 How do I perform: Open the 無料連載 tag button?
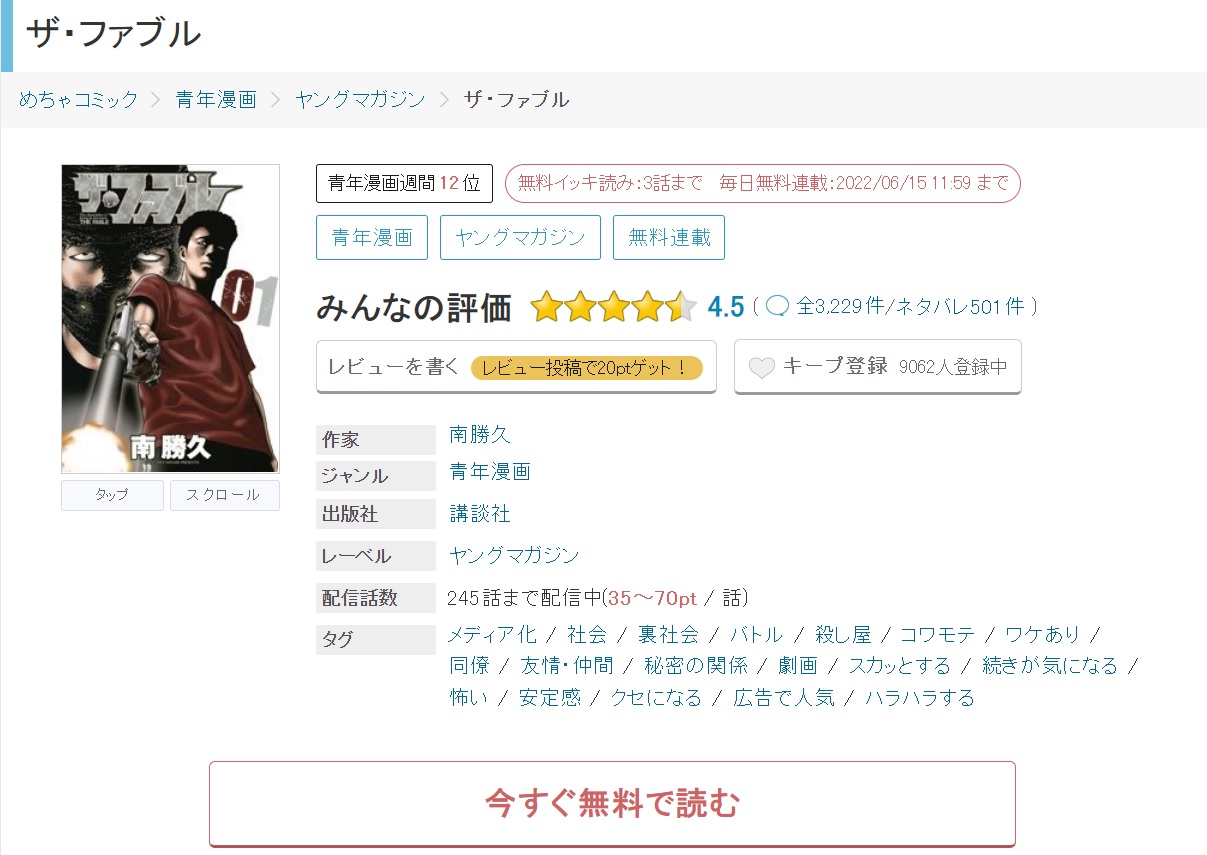click(669, 238)
